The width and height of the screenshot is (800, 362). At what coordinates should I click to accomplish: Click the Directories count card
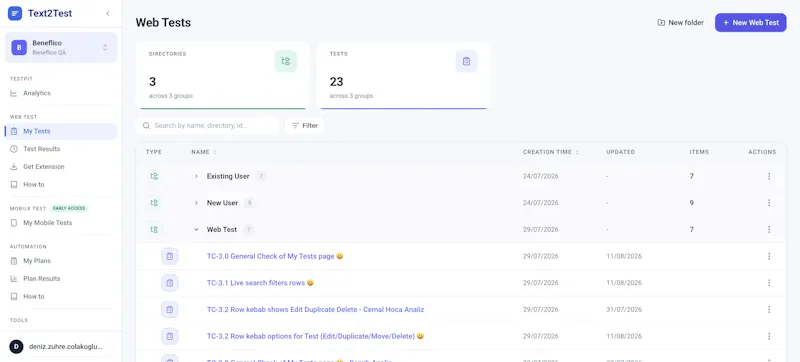(x=222, y=75)
